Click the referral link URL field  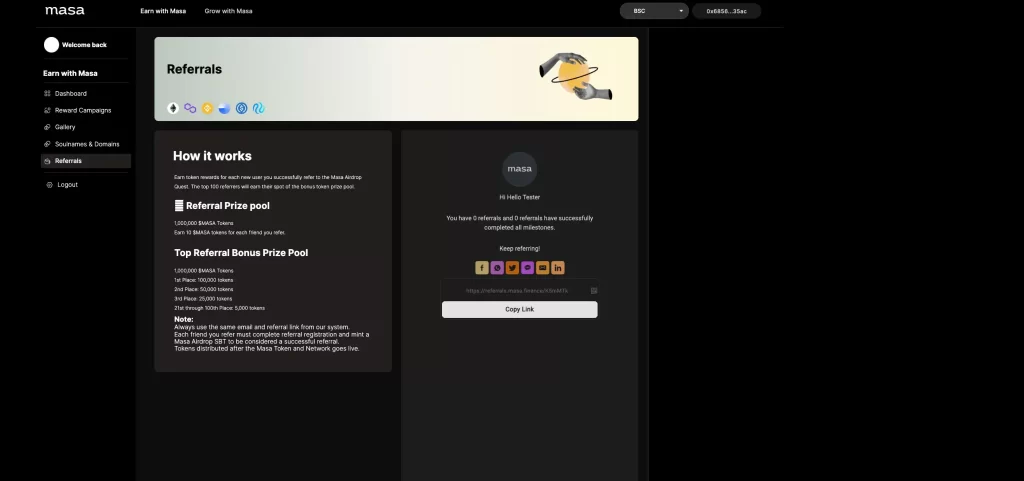pos(516,291)
